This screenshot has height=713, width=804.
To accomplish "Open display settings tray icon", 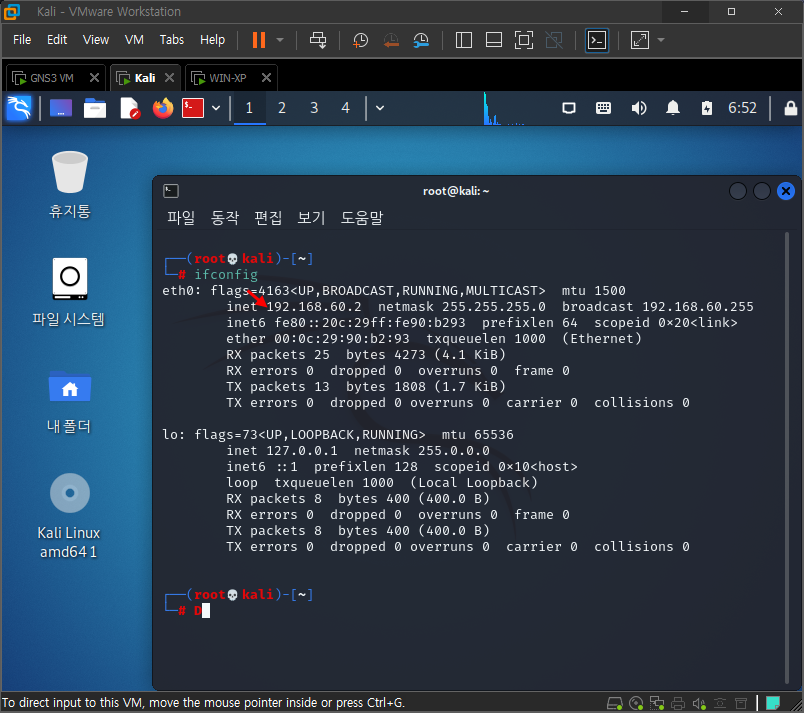I will tap(569, 108).
